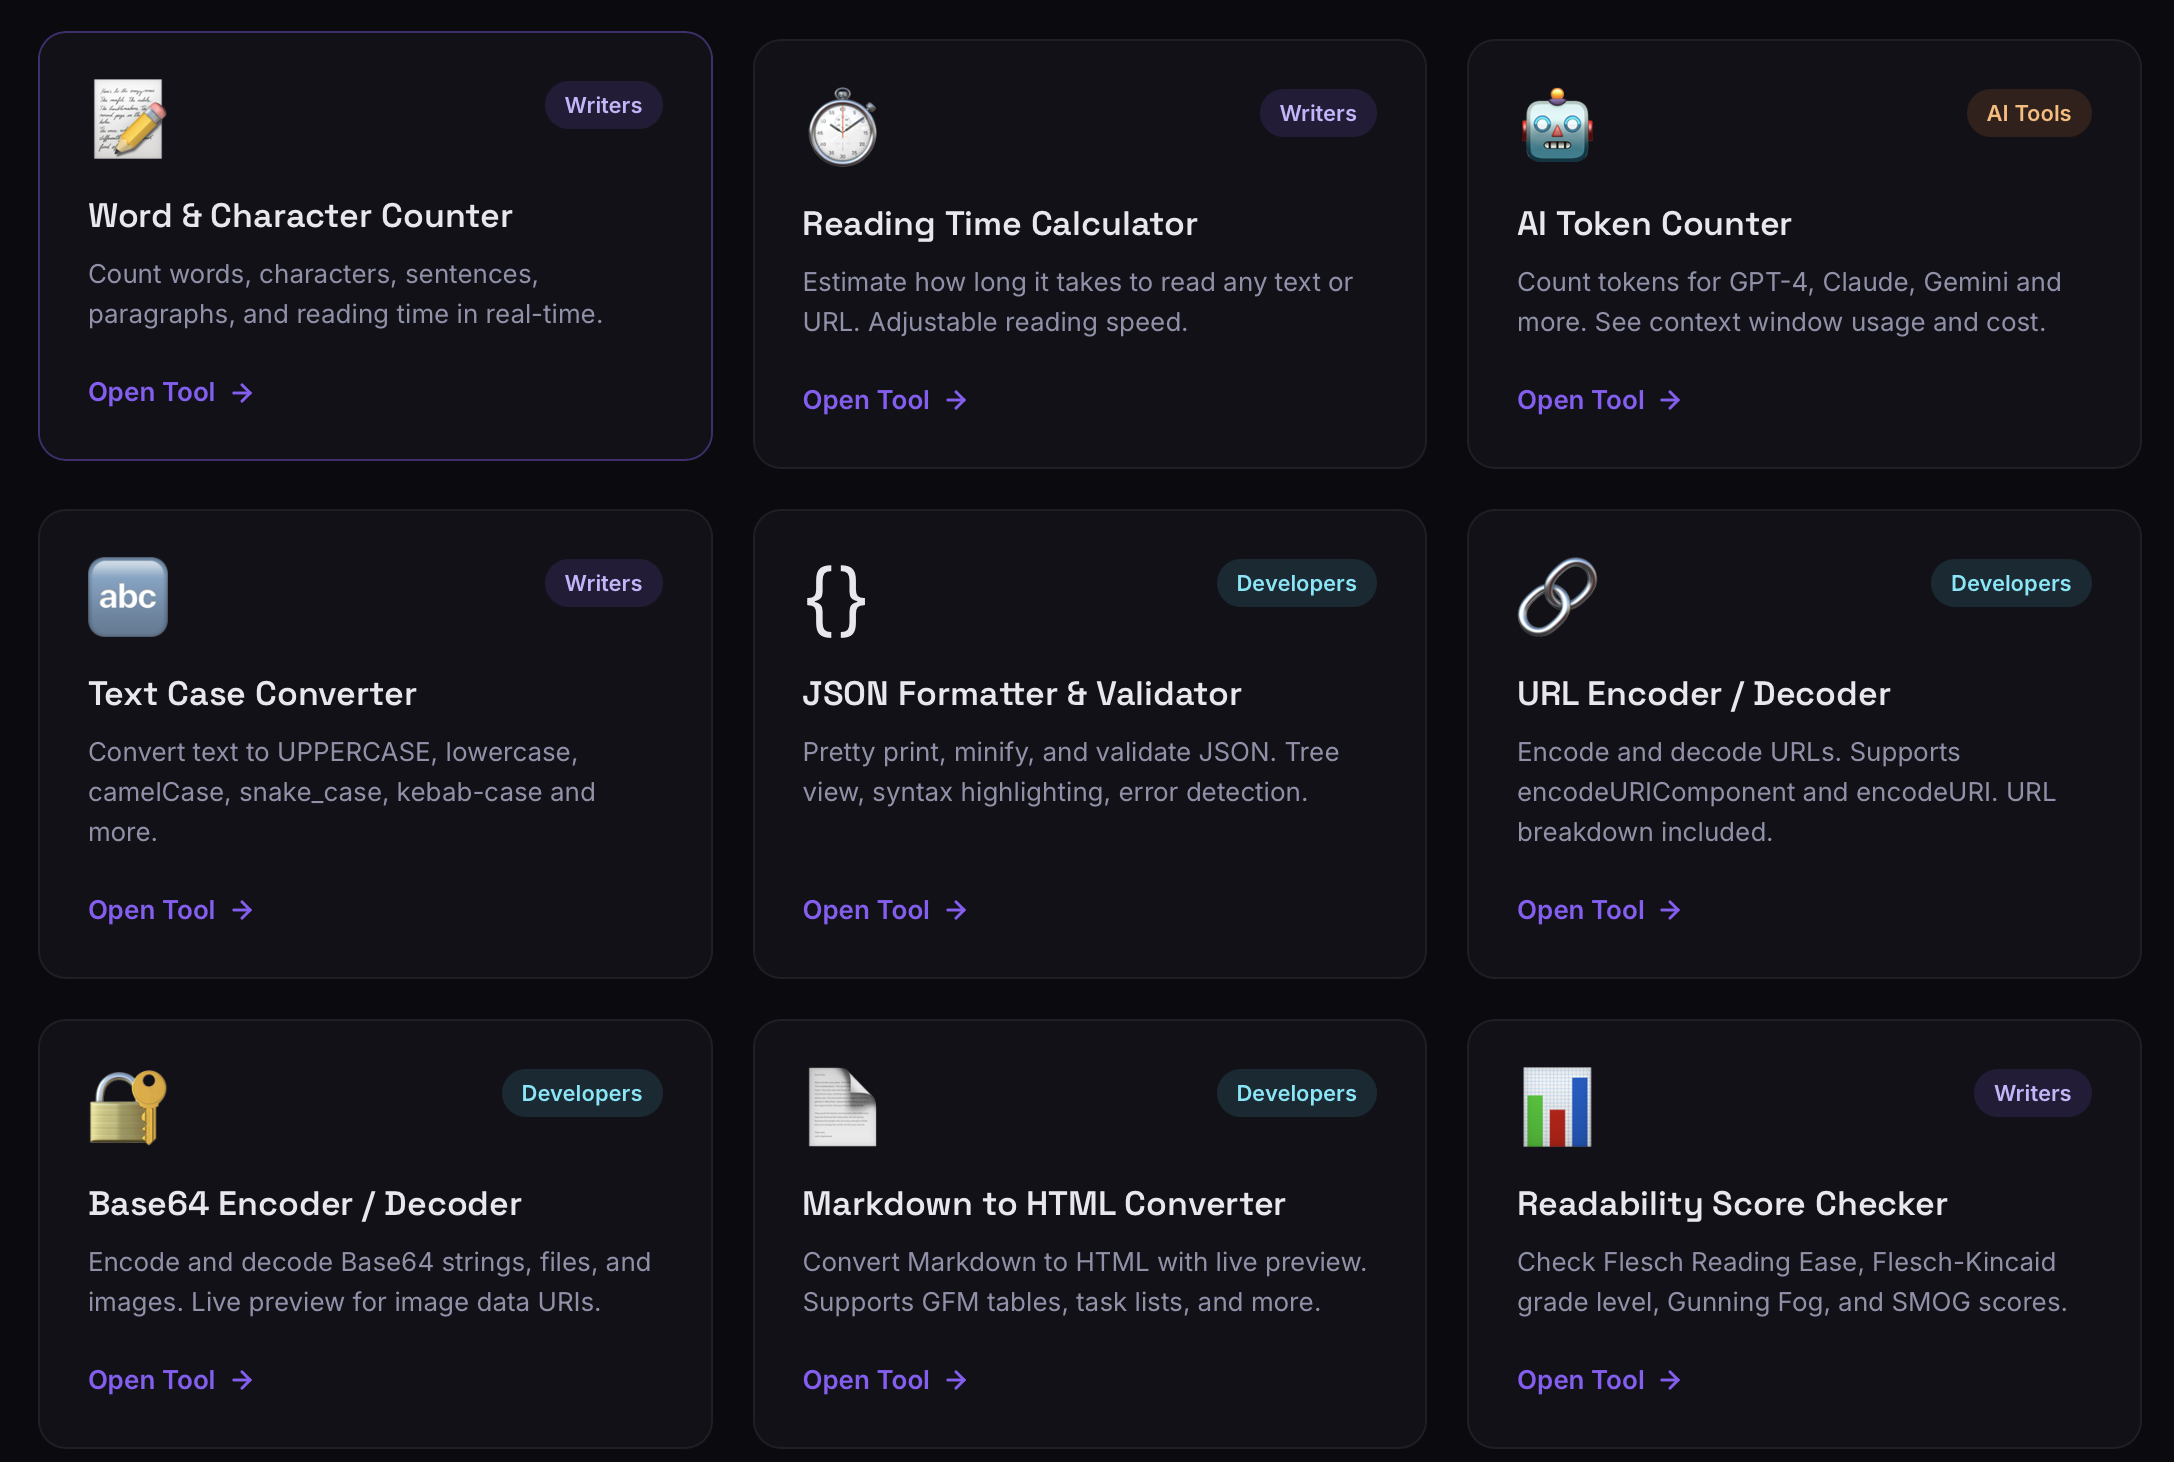
Task: Click the robot icon on AI Token Counter
Action: tap(1557, 127)
